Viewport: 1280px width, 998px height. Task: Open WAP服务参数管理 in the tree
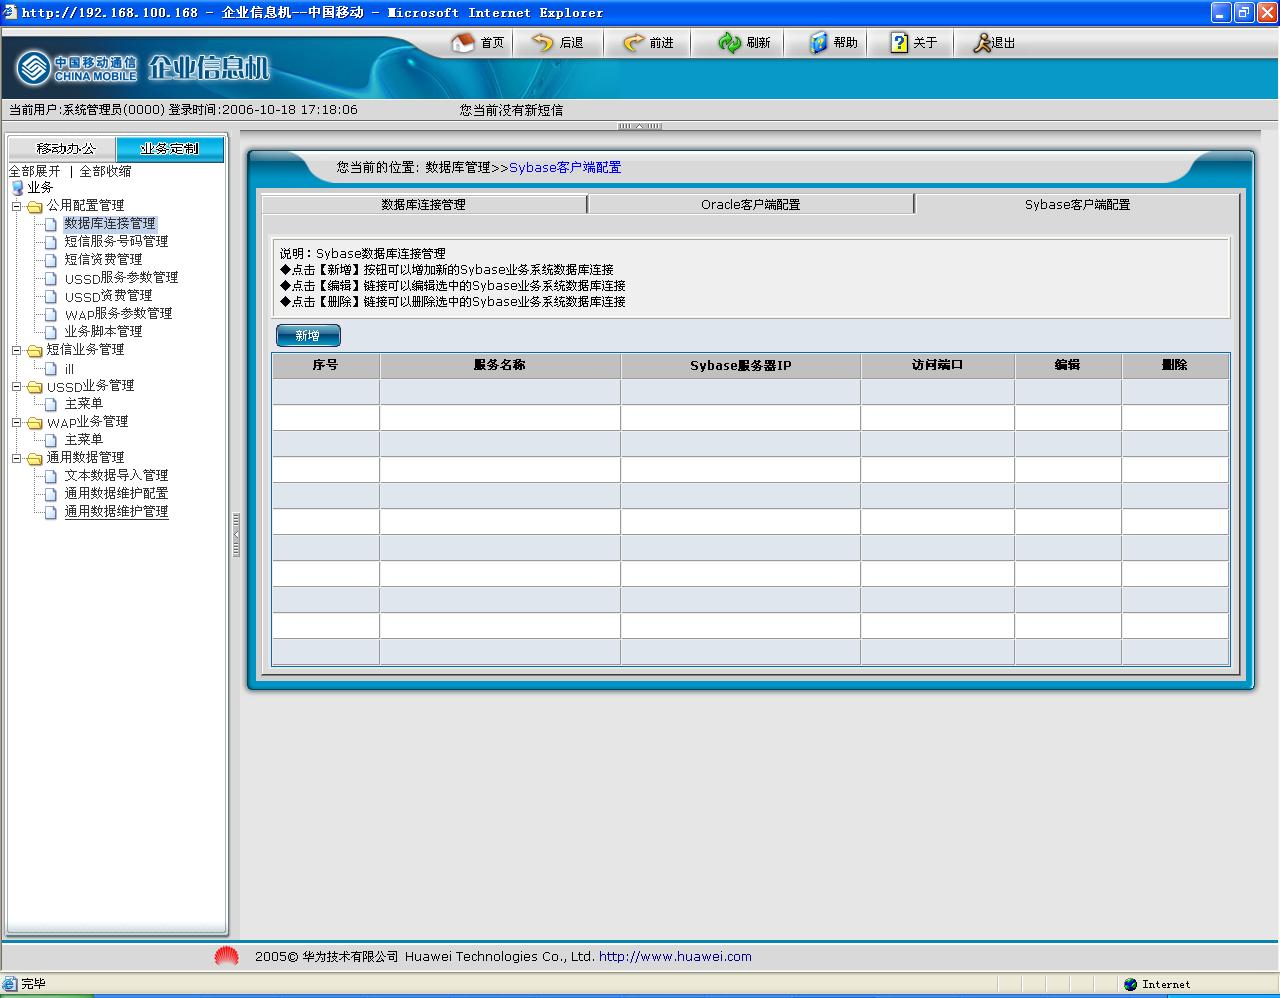tap(118, 314)
